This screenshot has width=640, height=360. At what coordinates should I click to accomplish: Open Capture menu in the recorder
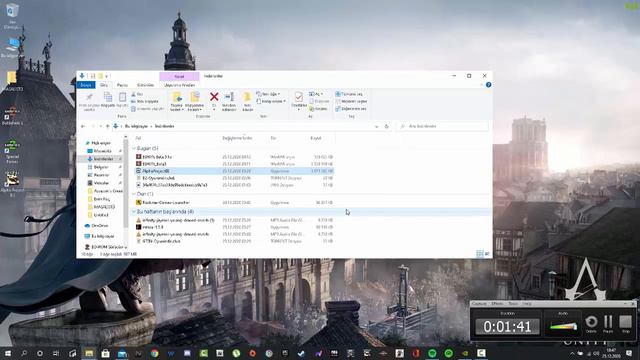tap(479, 304)
